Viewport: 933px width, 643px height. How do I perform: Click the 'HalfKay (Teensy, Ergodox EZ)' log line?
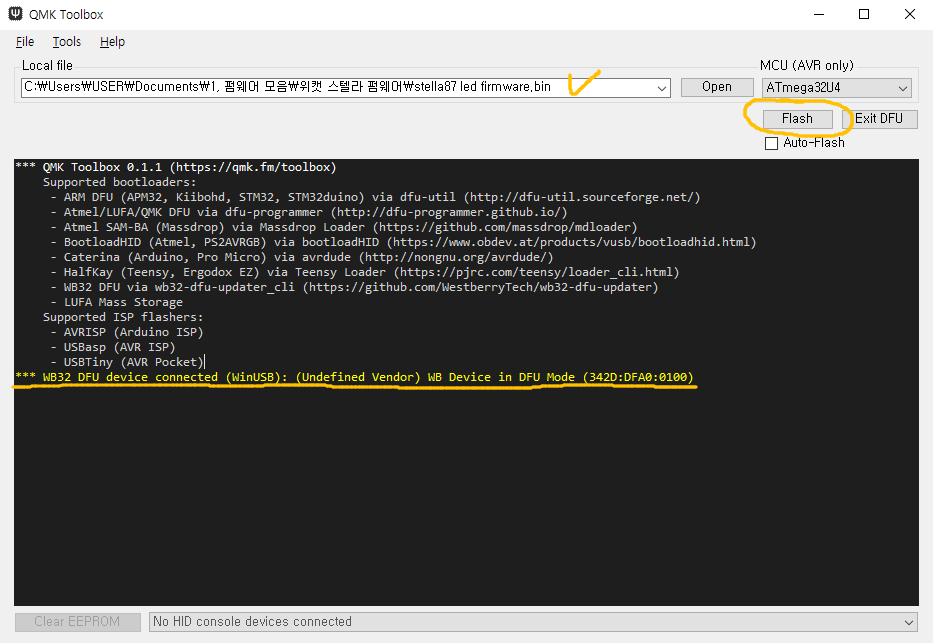tap(365, 272)
